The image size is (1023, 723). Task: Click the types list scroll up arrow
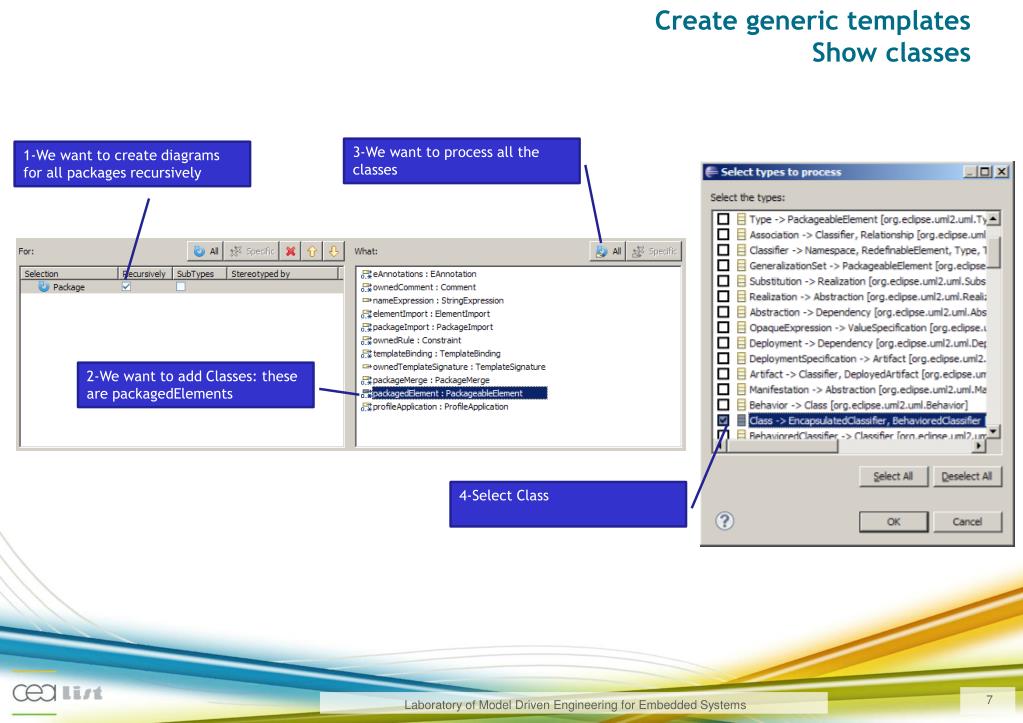point(994,218)
